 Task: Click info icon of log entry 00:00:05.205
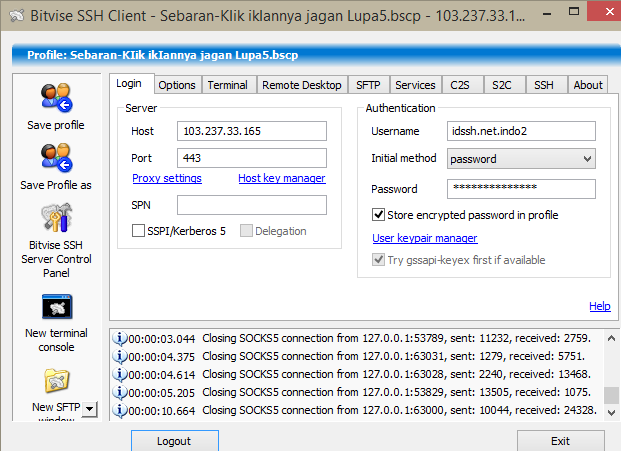119,392
